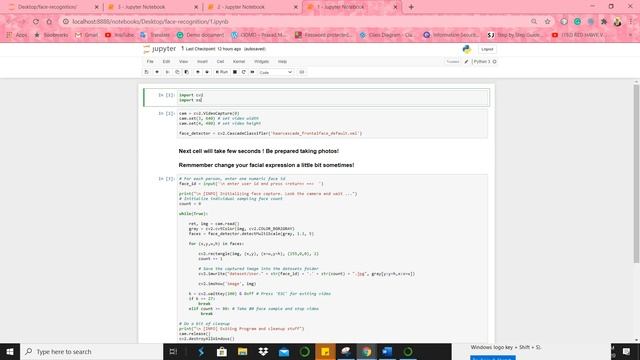The width and height of the screenshot is (640, 360).
Task: Open Microsoft Store from the taskbar
Action: [222, 351]
